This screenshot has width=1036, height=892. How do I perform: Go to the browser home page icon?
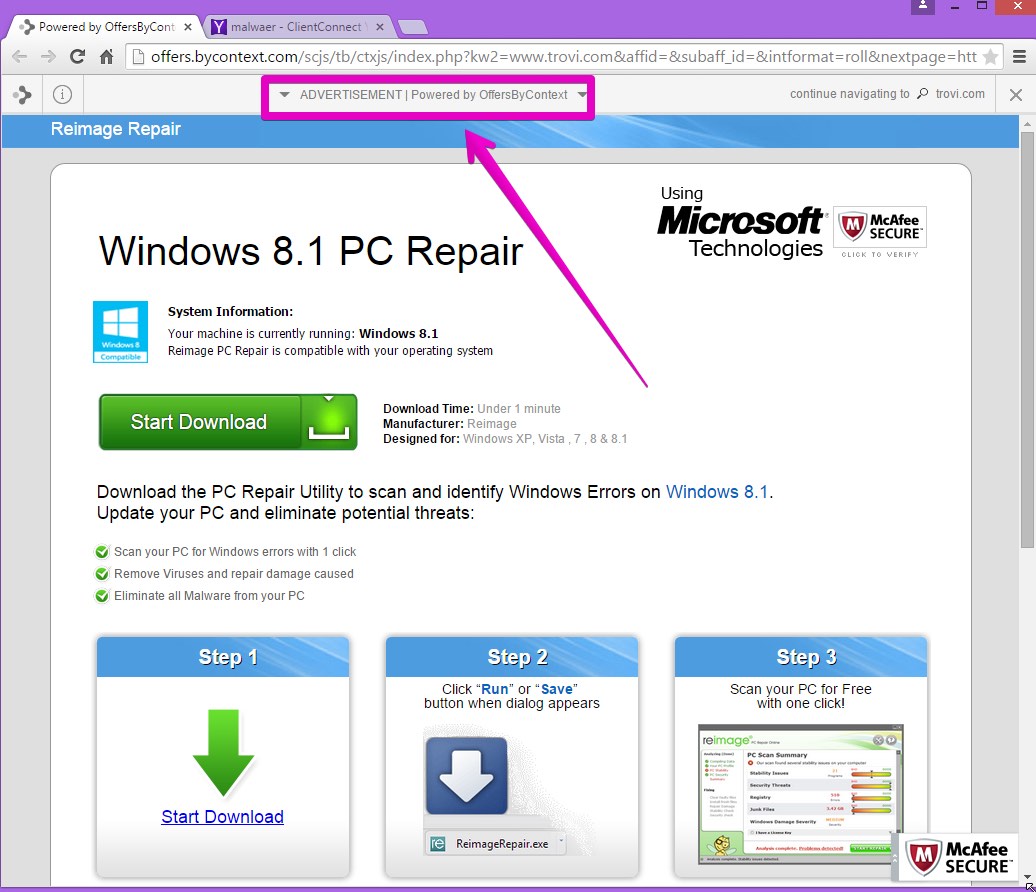[106, 57]
